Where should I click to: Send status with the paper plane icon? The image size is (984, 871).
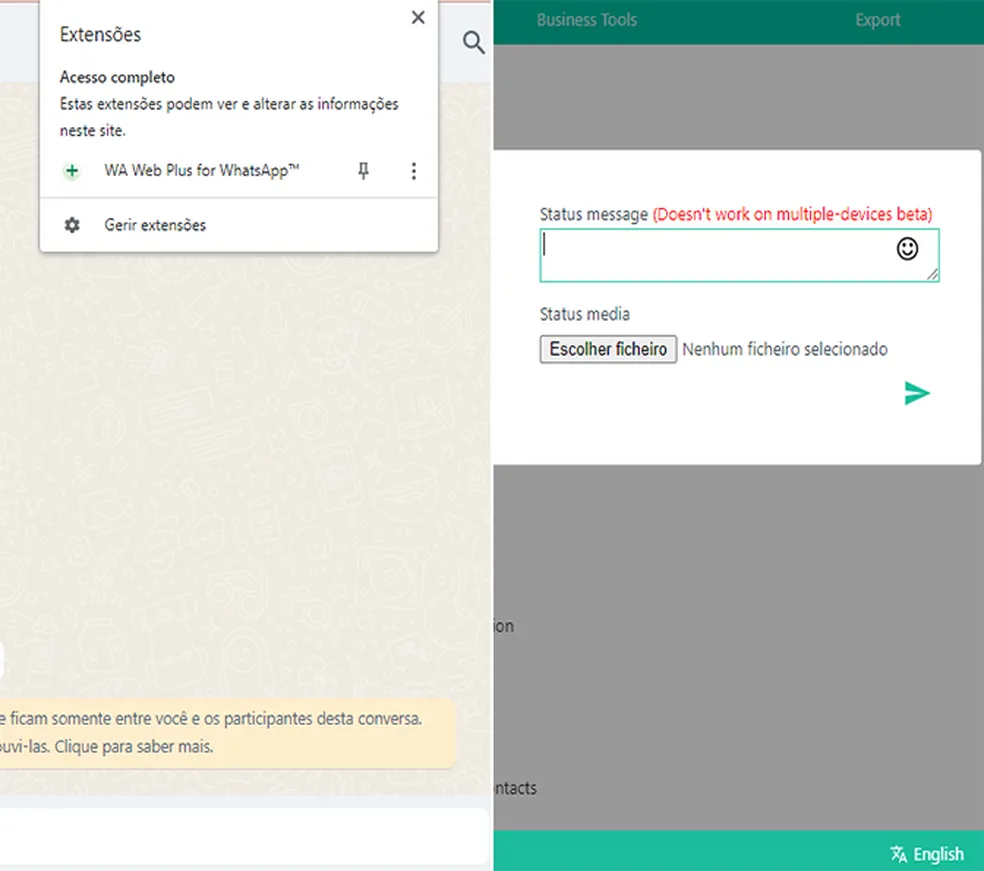(917, 393)
